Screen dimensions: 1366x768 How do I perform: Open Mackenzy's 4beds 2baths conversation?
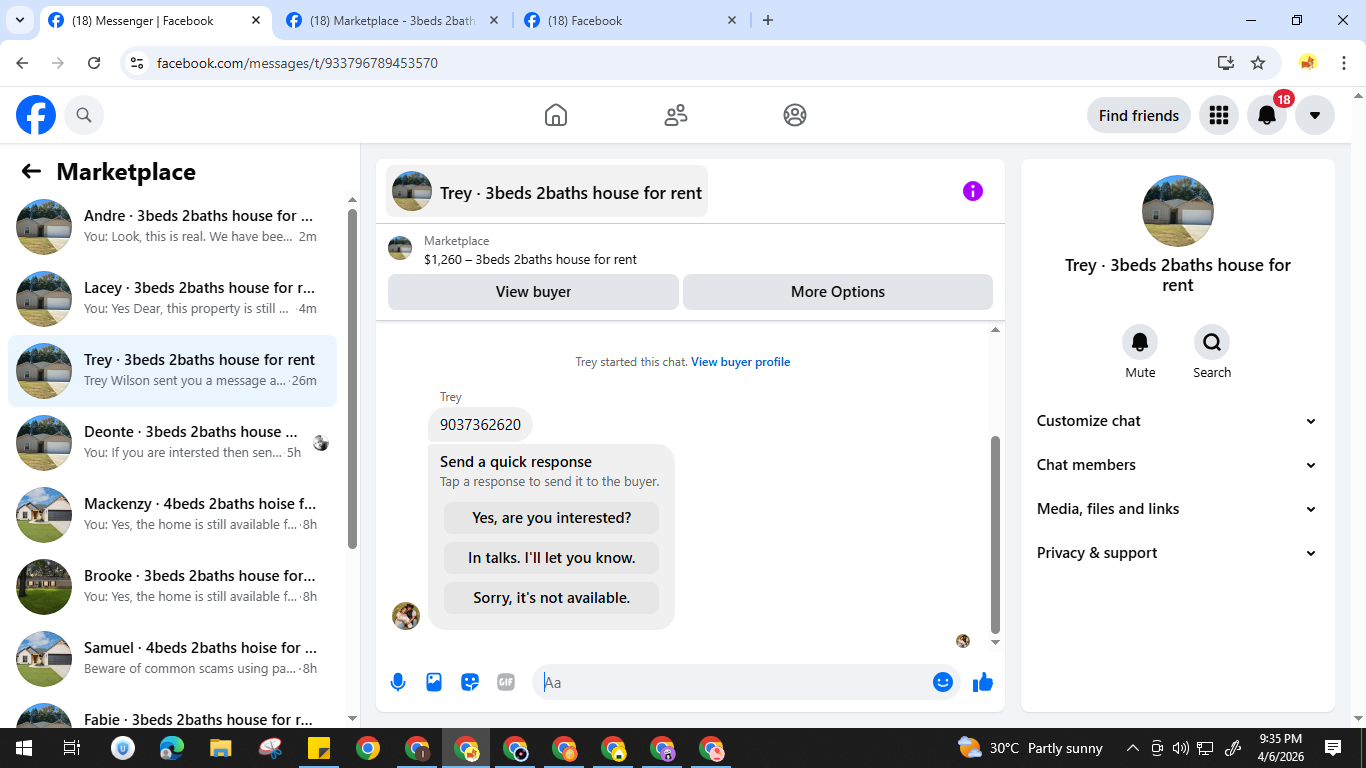(172, 515)
